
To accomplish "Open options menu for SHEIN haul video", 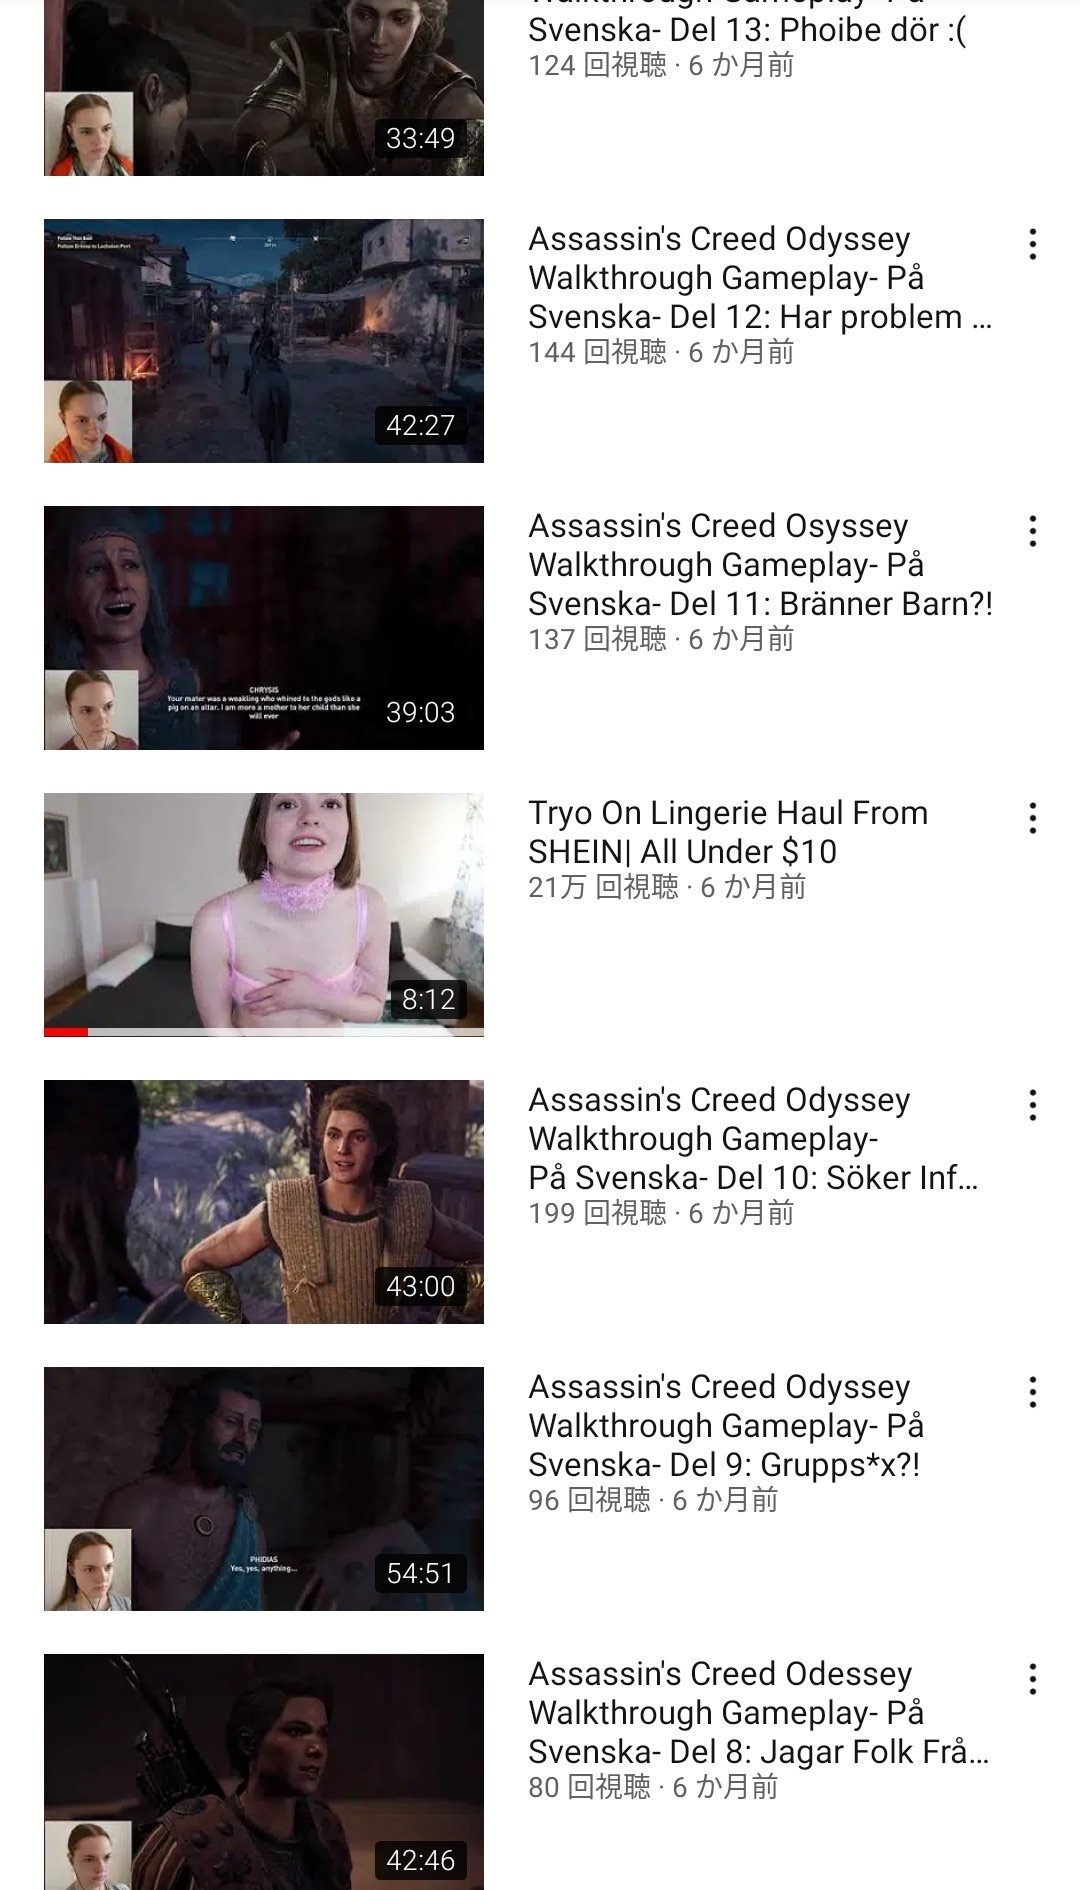I will pos(1032,818).
